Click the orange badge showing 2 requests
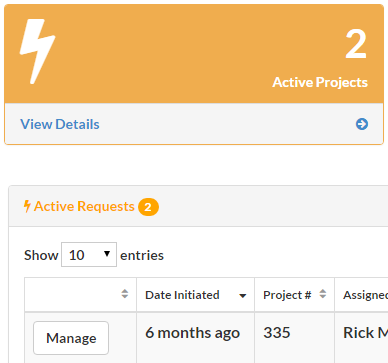This screenshot has width=388, height=363. pyautogui.click(x=148, y=207)
